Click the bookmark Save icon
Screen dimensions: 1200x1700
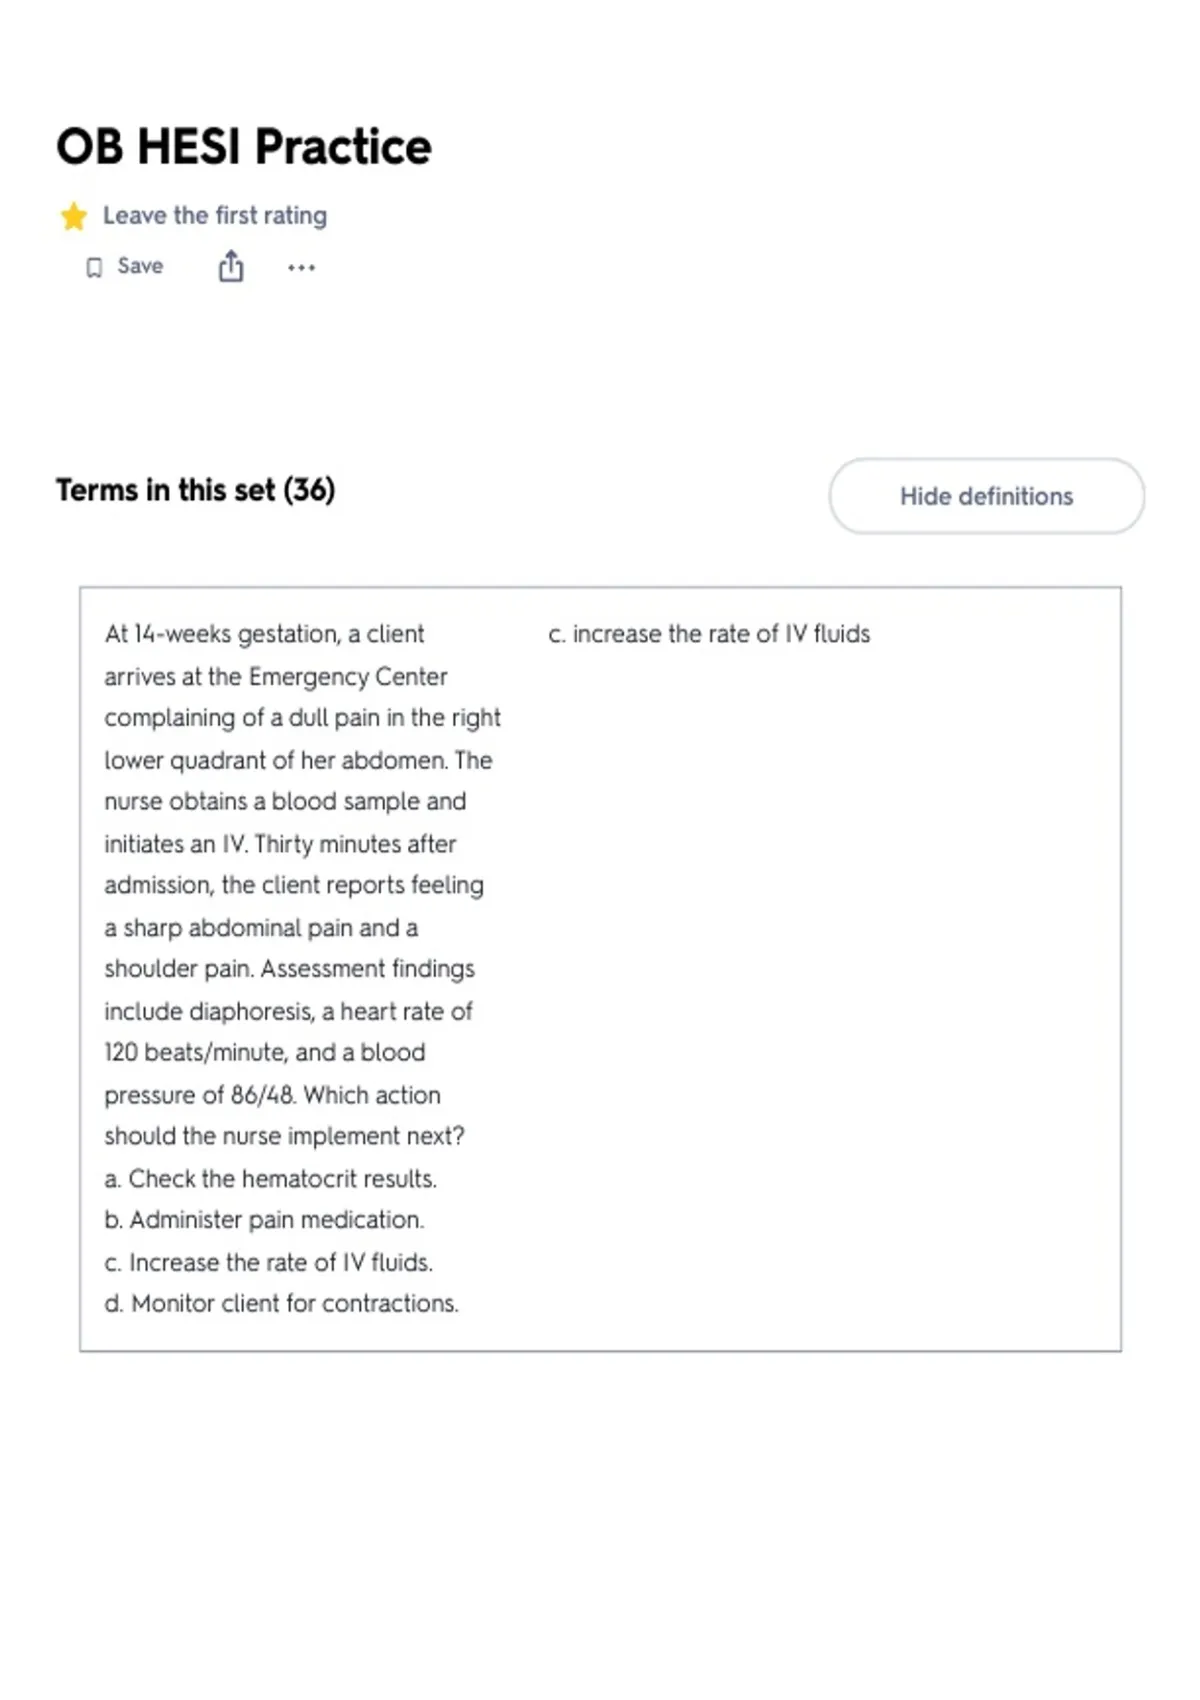94,267
